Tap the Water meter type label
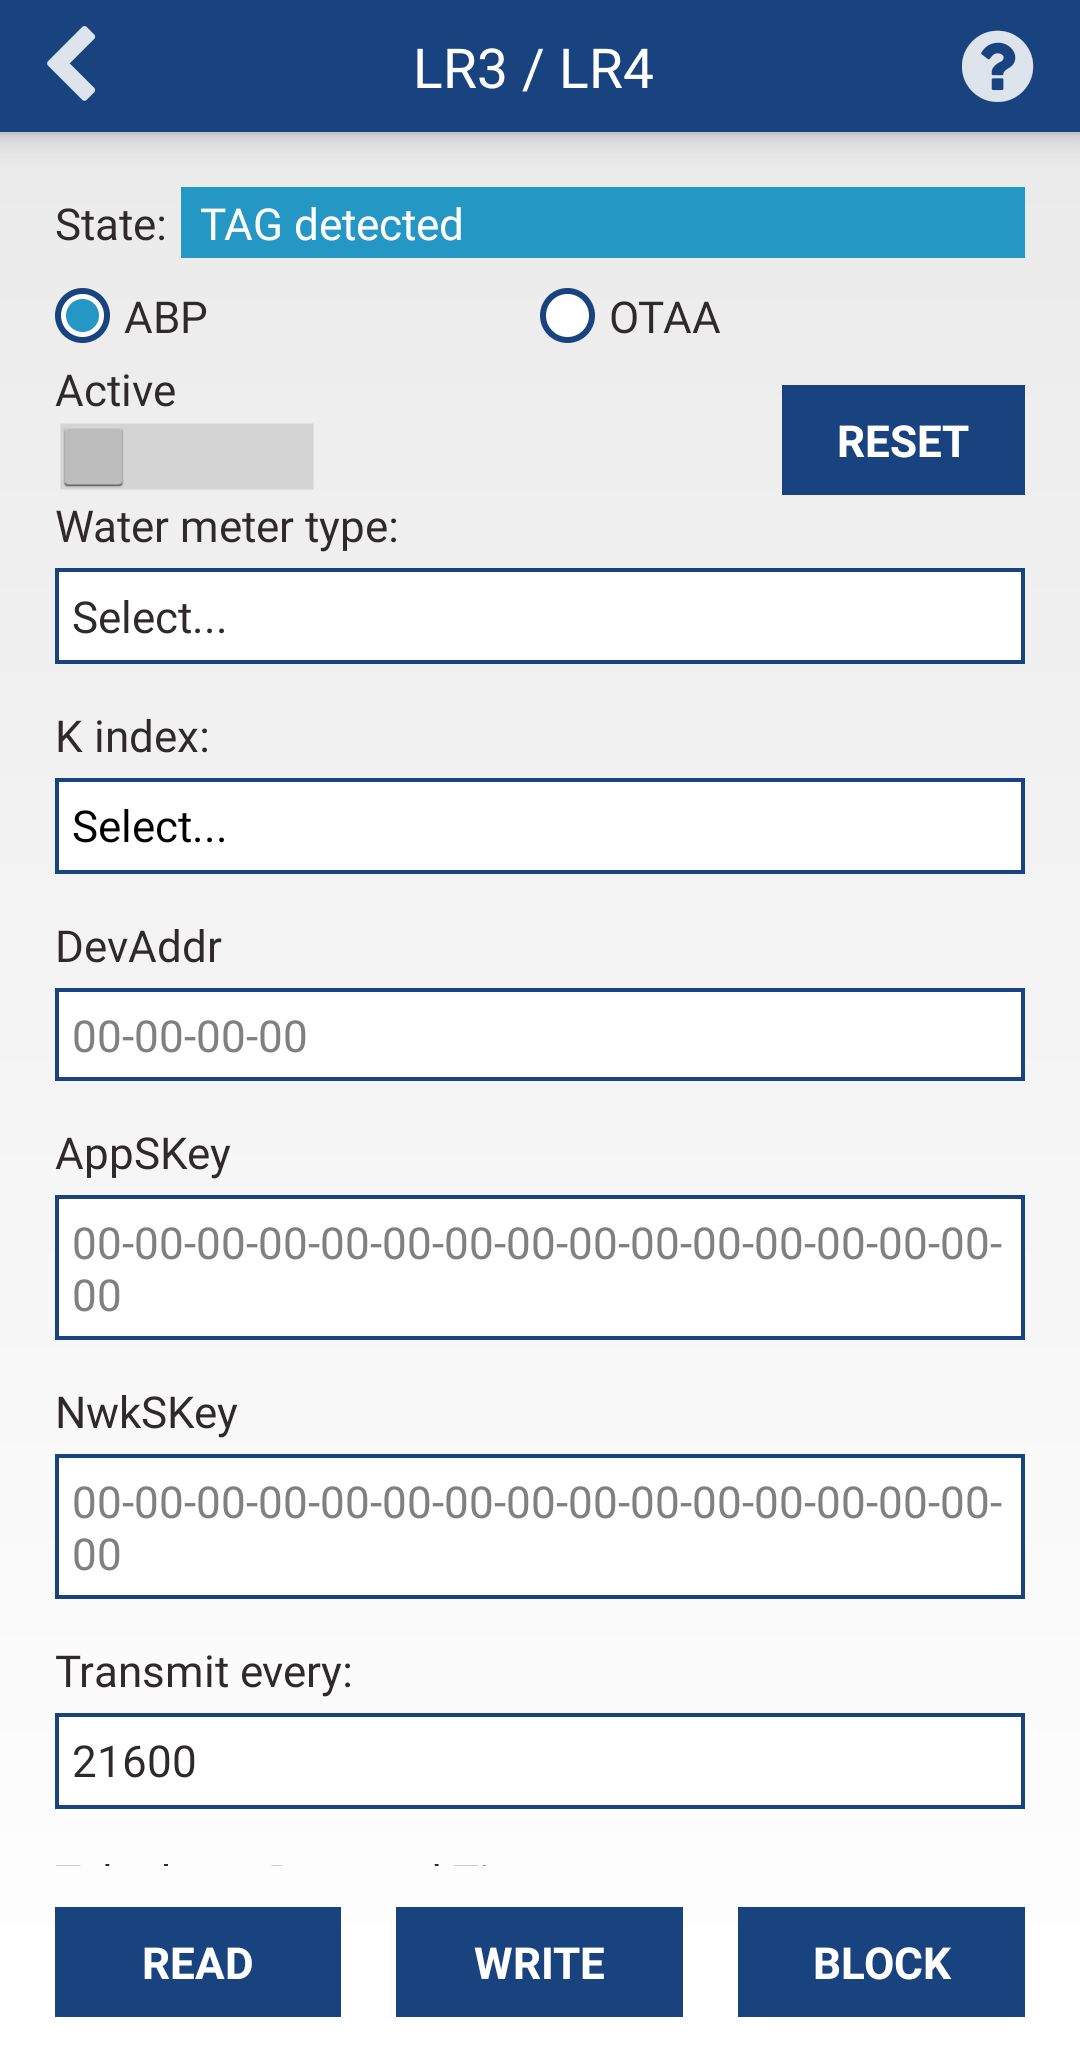1080x2072 pixels. coord(227,527)
